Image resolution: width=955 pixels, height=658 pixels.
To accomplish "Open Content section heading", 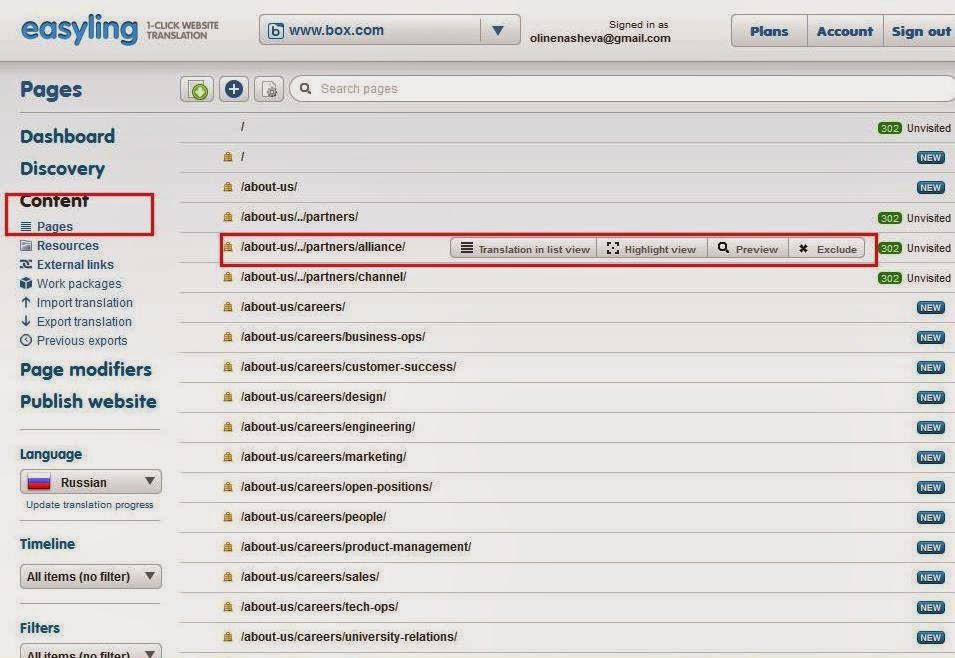I will (54, 200).
